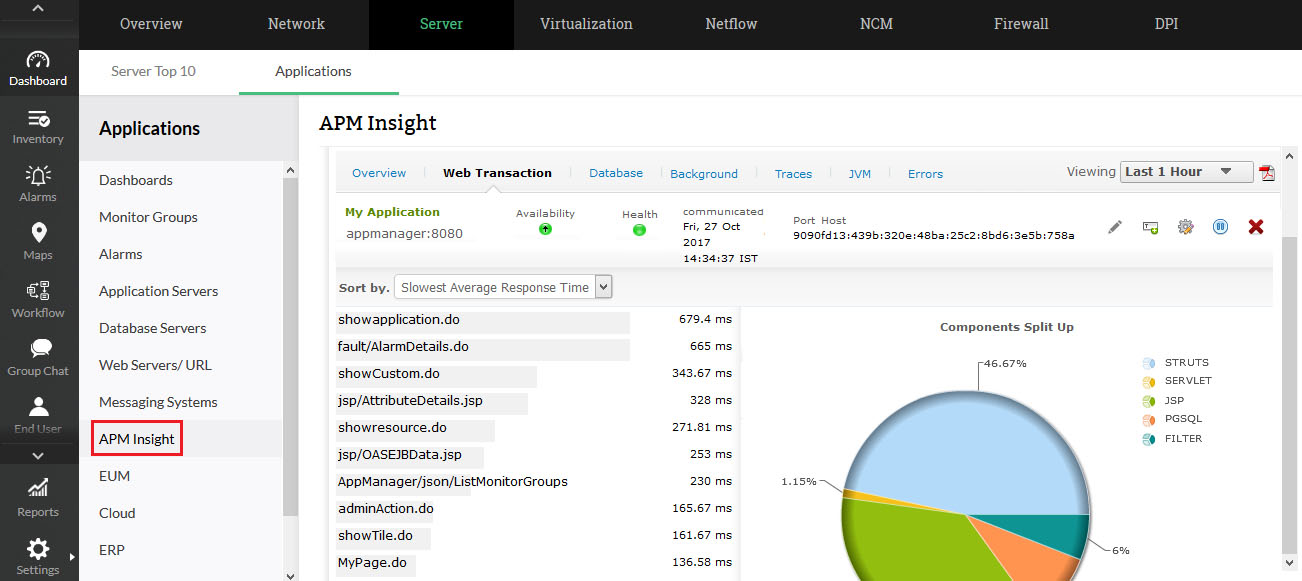Open the Traces tab
1302x581 pixels.
click(793, 174)
